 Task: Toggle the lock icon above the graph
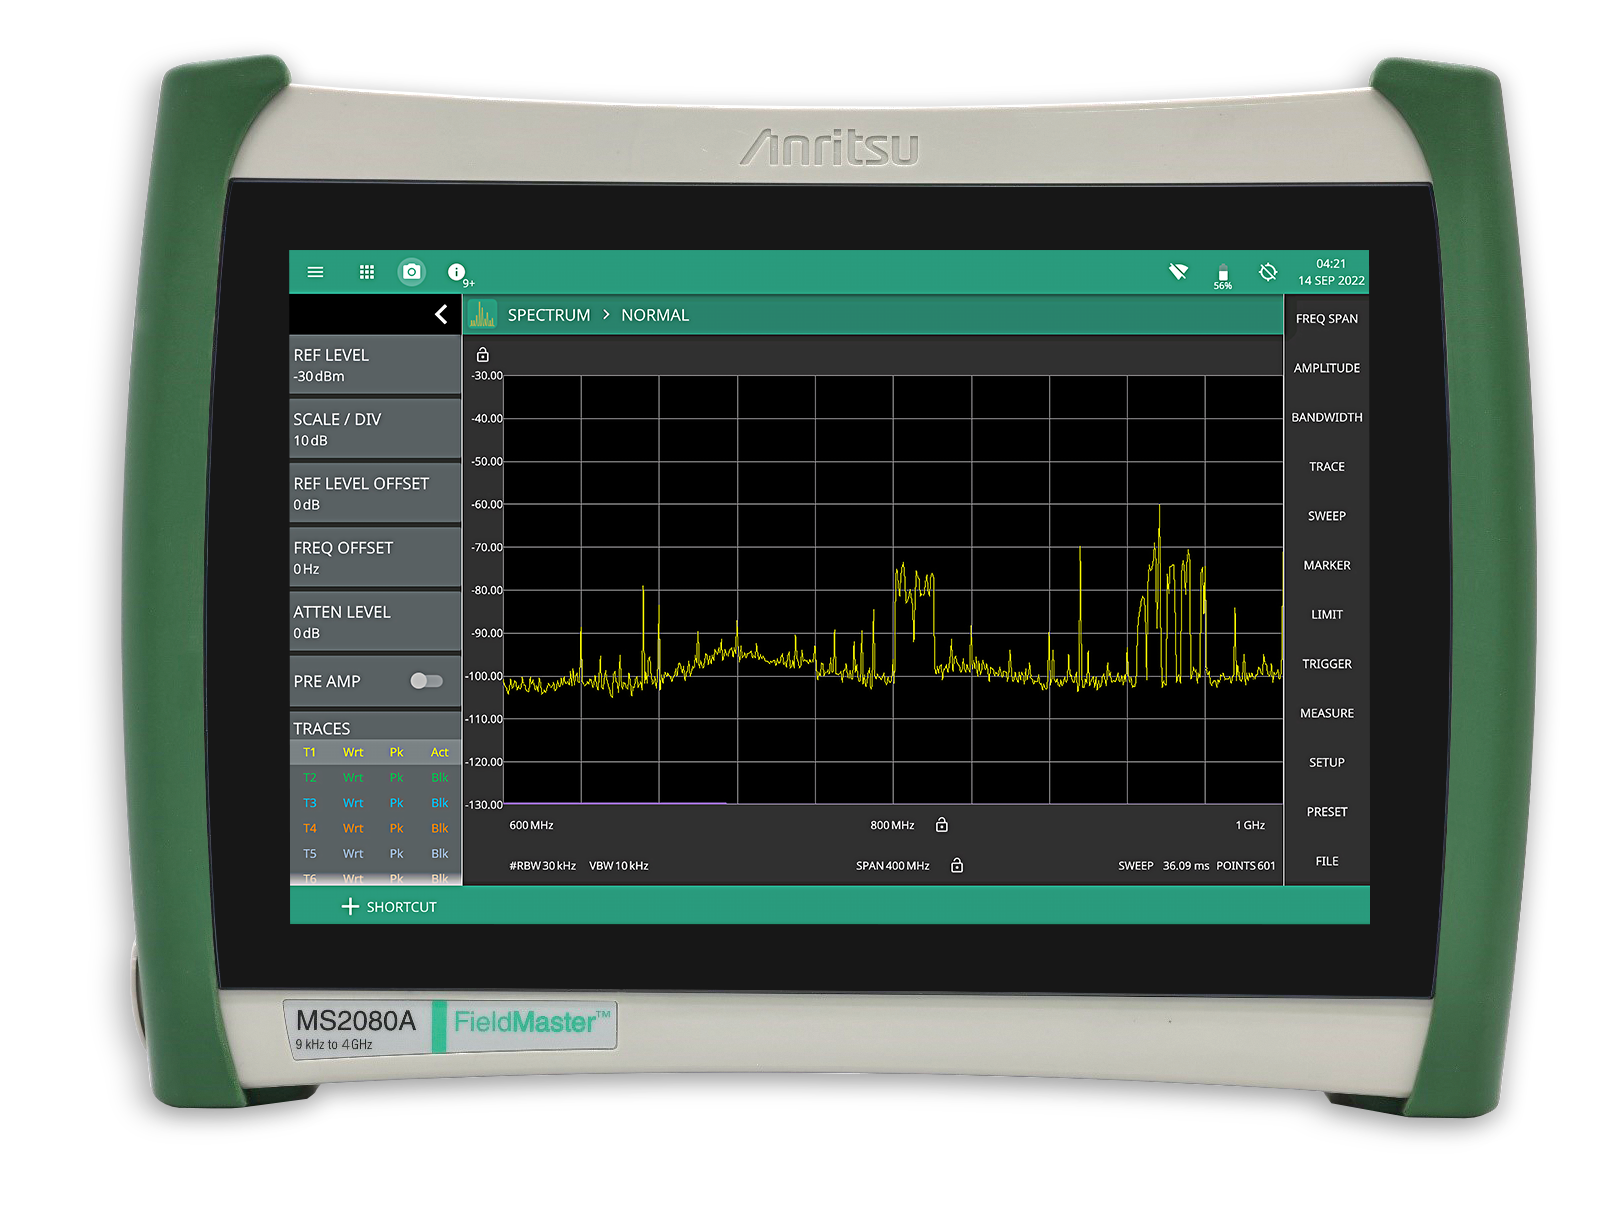[x=483, y=355]
